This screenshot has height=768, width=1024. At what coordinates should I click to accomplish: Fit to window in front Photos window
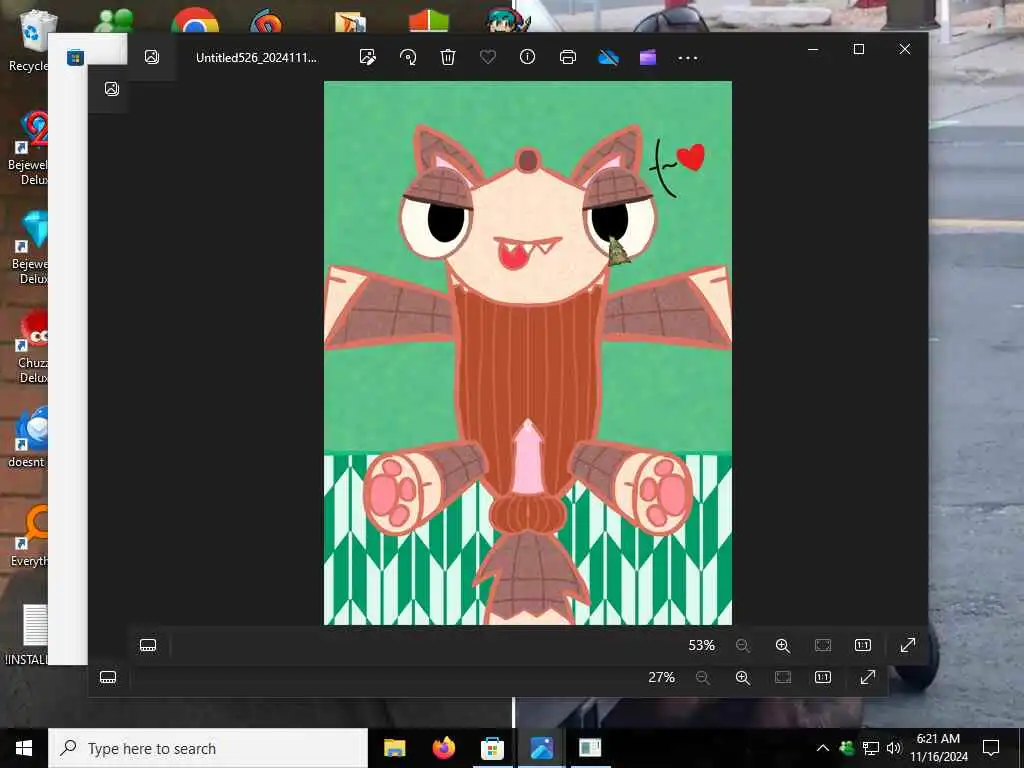[823, 645]
